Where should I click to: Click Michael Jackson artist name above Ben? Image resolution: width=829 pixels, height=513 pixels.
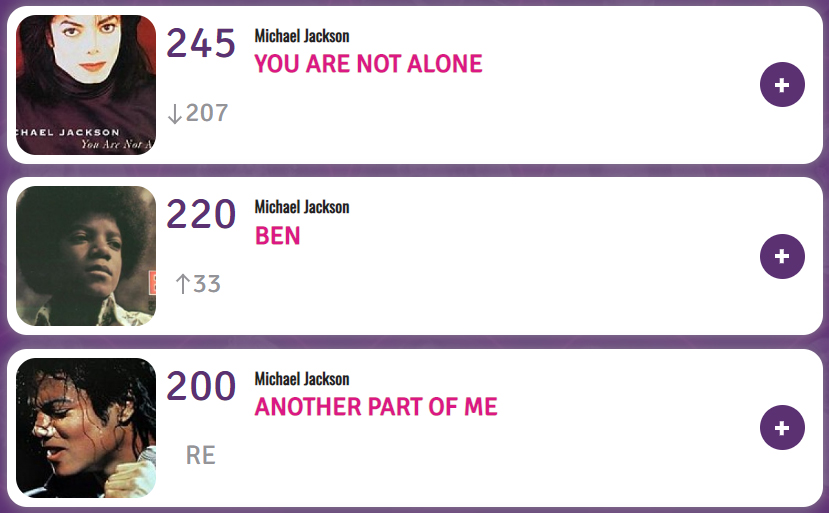click(302, 207)
